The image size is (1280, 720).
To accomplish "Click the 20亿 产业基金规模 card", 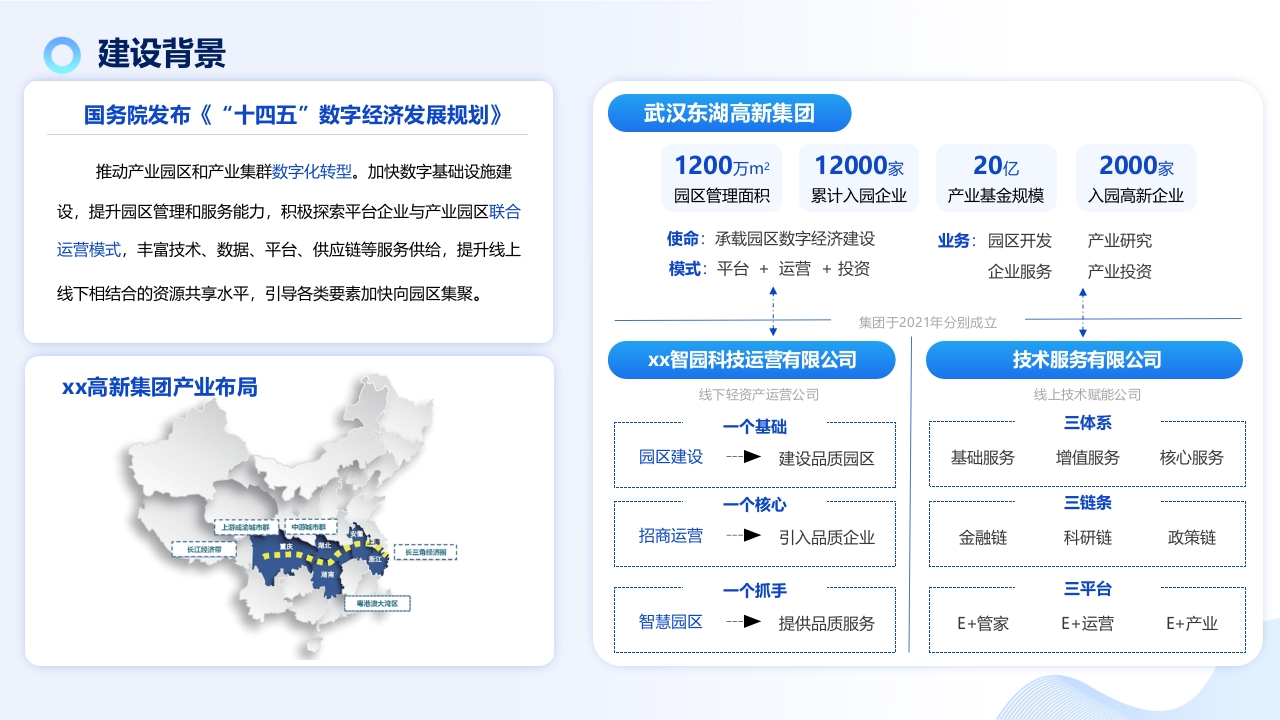I will 996,178.
